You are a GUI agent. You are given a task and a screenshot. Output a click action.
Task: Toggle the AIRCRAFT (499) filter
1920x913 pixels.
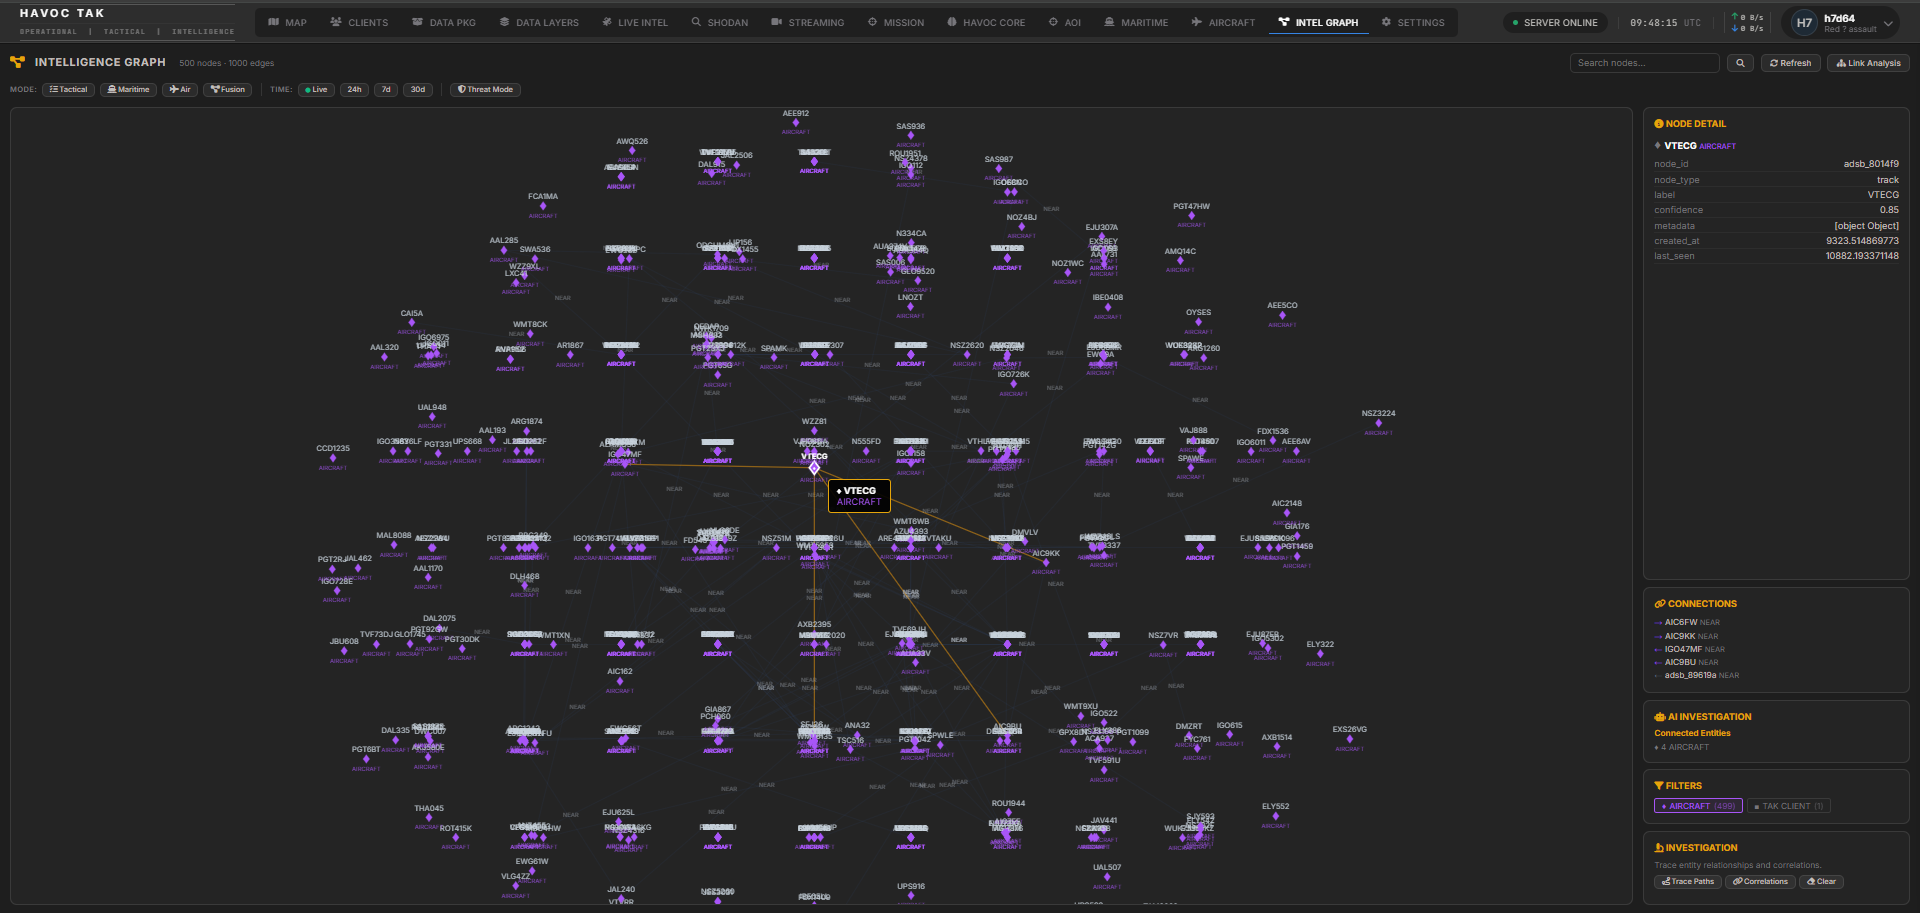(x=1698, y=806)
